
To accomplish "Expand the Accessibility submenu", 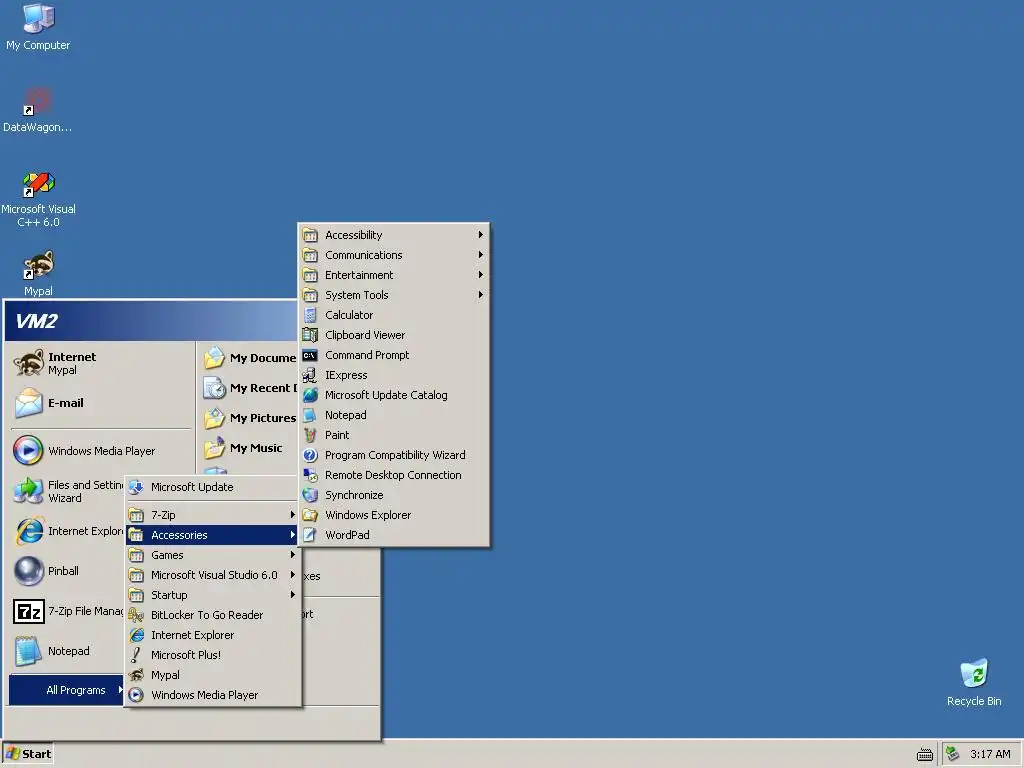I will pos(394,235).
